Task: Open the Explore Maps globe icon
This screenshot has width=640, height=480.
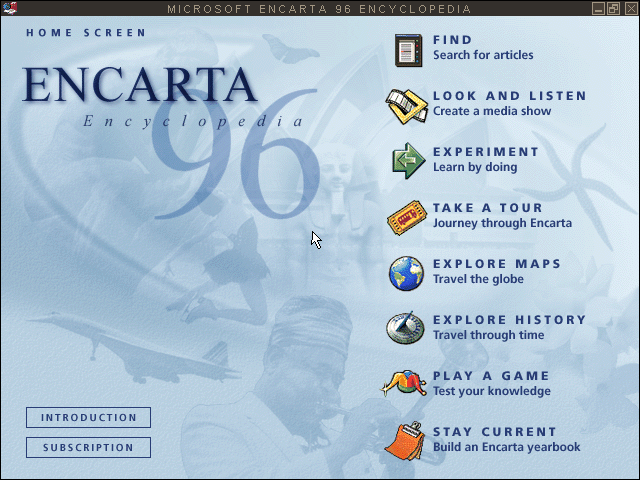Action: tap(406, 273)
